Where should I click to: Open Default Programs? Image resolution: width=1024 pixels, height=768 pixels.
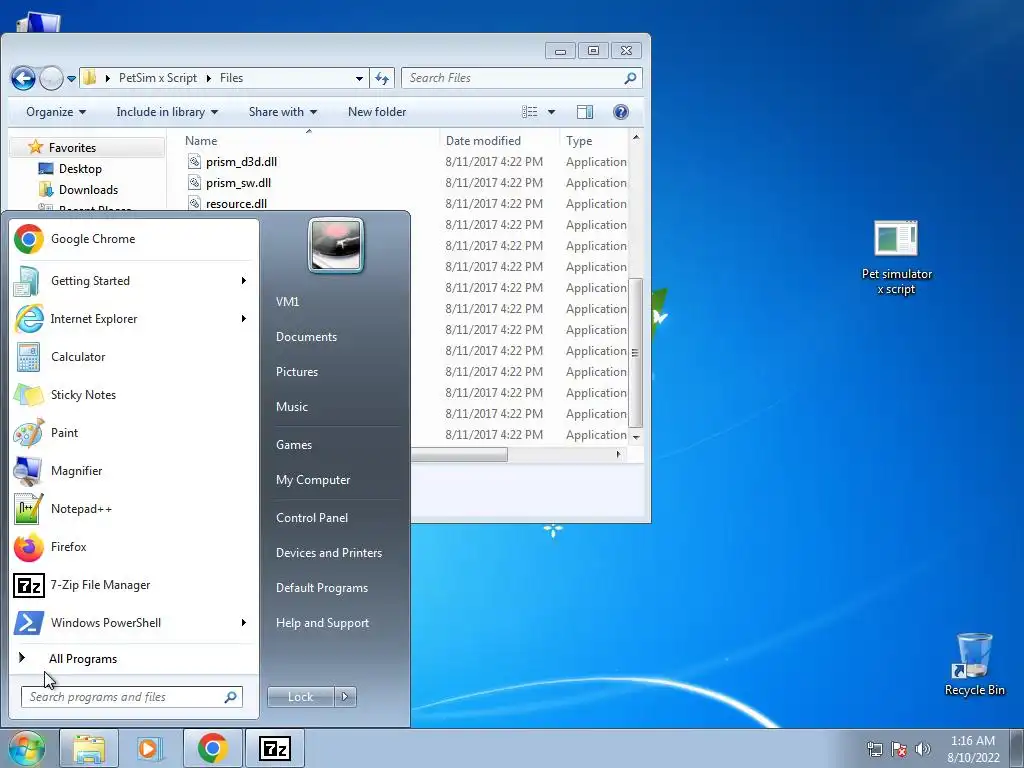321,588
